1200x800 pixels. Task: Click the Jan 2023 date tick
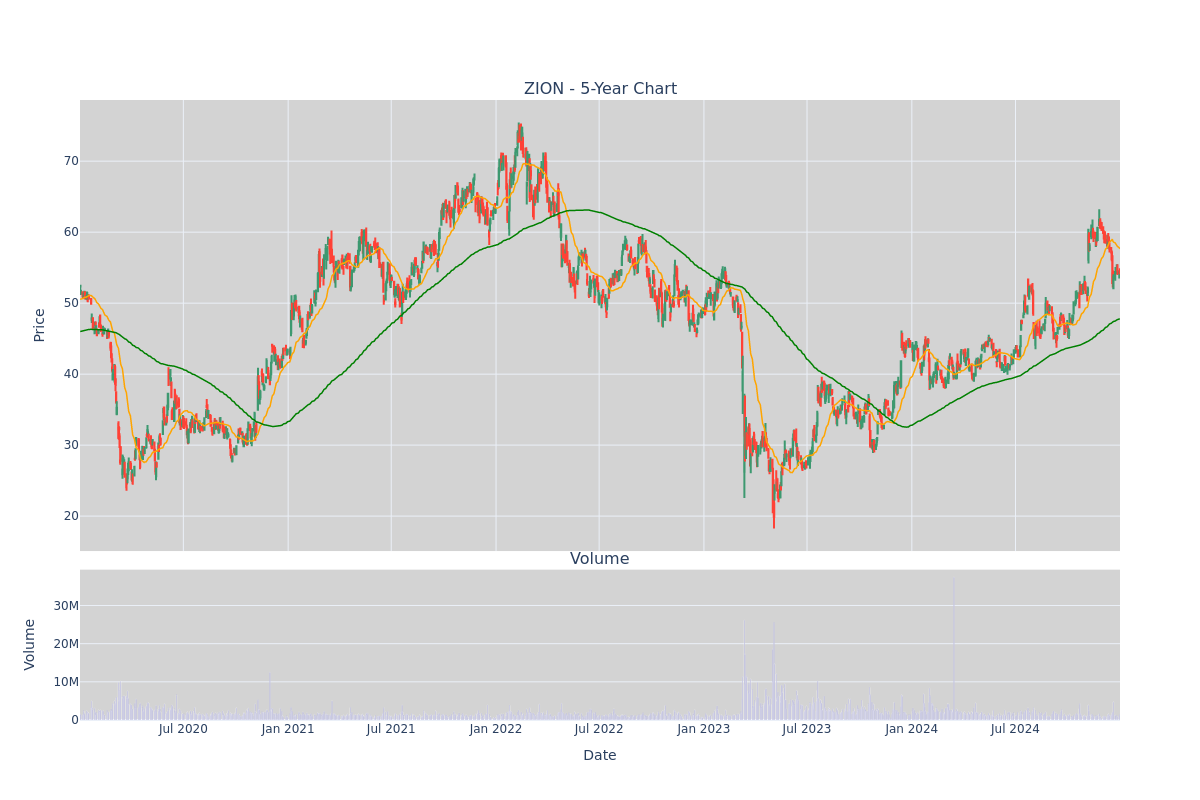pos(704,729)
